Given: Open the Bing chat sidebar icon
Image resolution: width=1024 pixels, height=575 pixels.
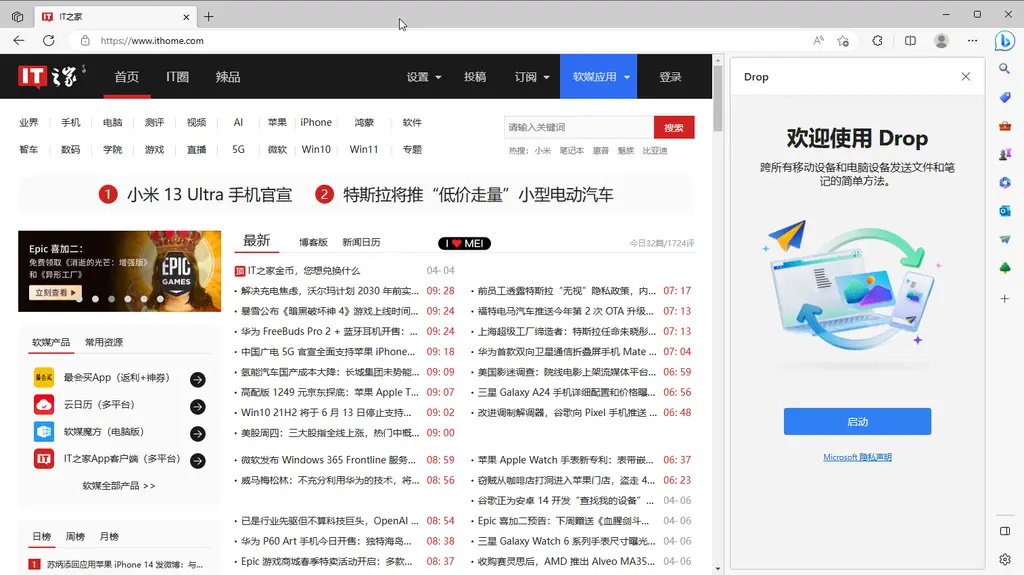Looking at the screenshot, I should point(1004,41).
